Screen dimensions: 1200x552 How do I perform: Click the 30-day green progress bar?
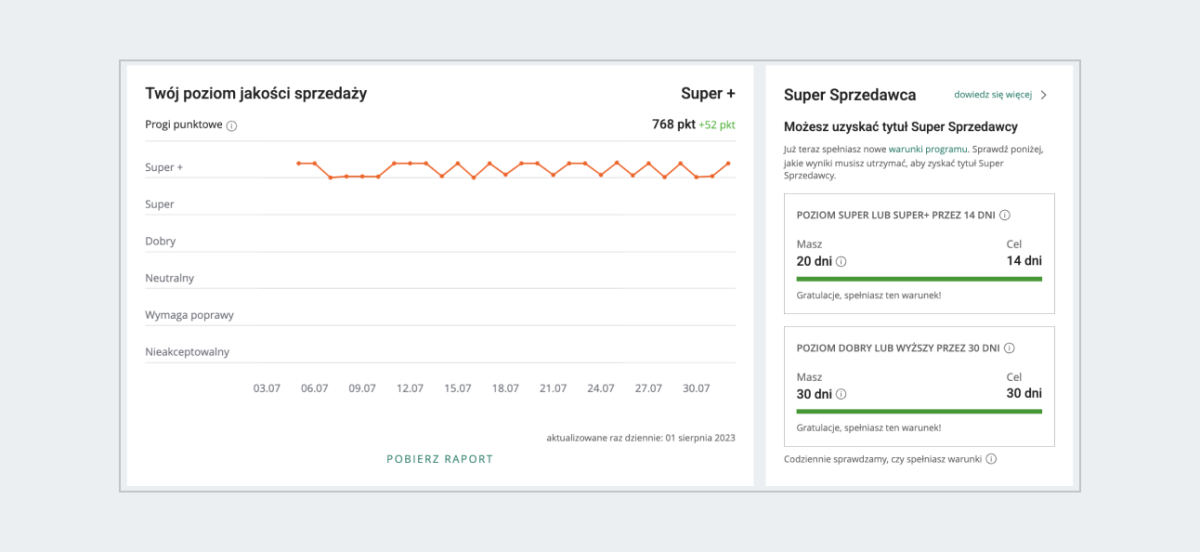(919, 411)
